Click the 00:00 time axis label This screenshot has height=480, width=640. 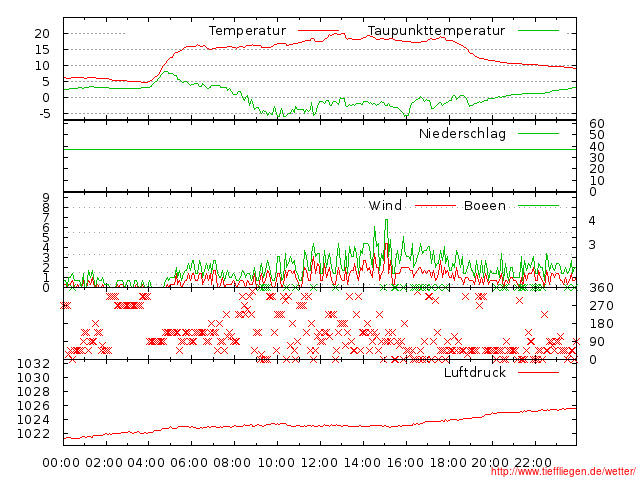click(61, 463)
